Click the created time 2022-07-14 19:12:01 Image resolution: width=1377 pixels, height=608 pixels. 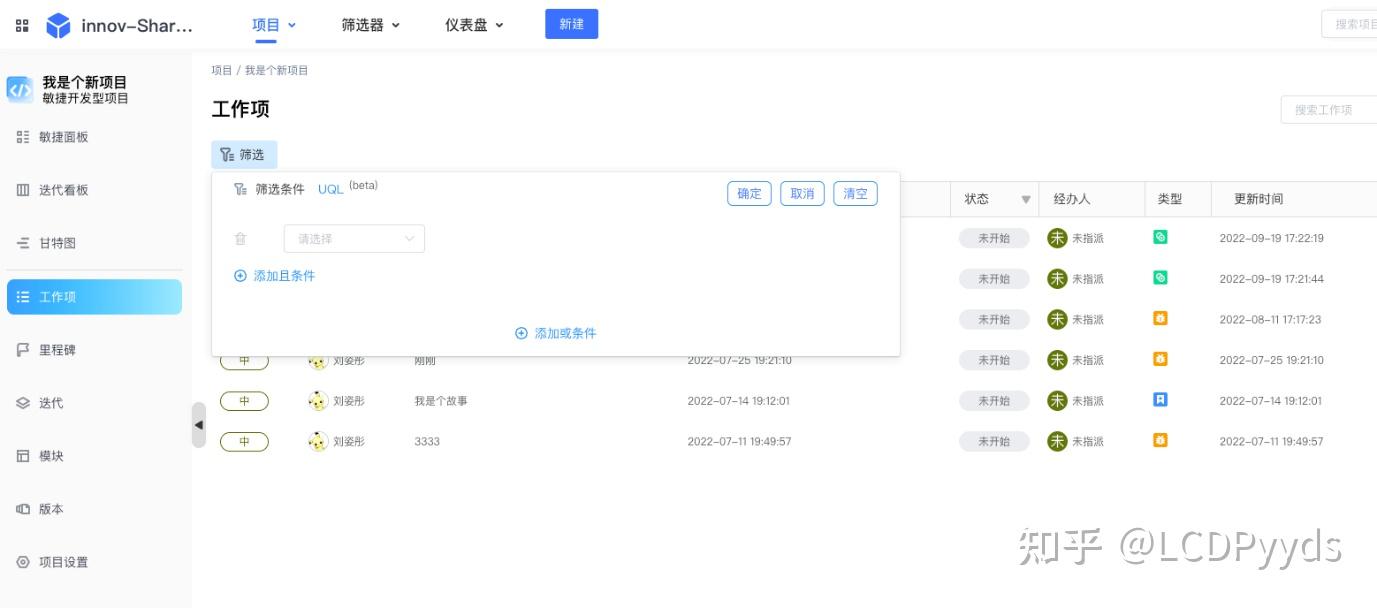(739, 401)
